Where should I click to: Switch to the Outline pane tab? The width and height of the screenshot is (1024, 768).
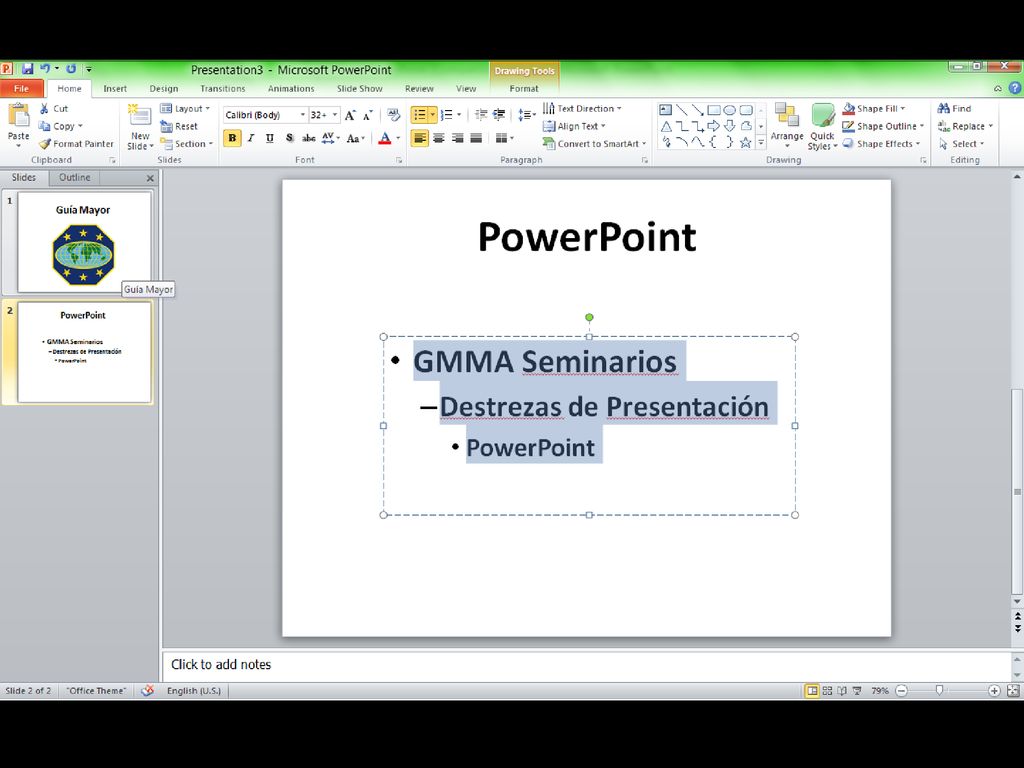74,177
